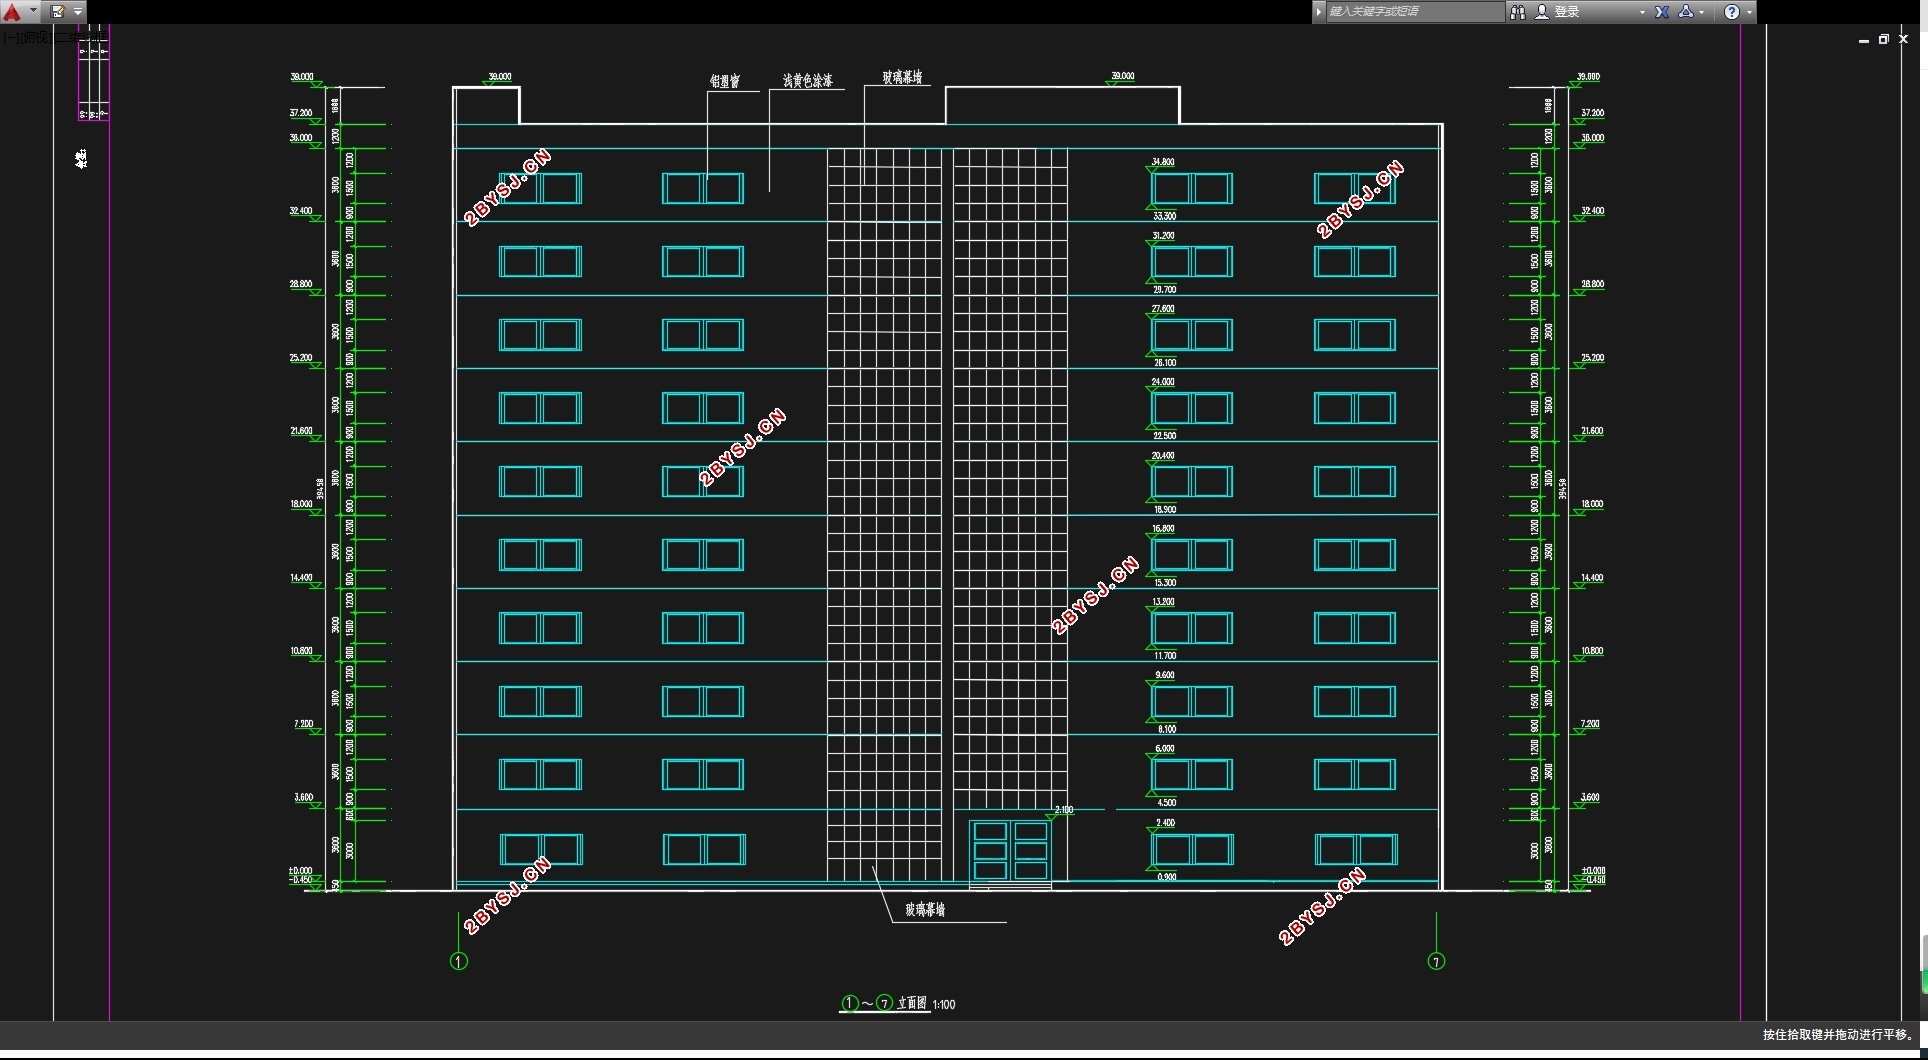Select the axis bubble numbered 7
The width and height of the screenshot is (1928, 1060).
coord(1436,961)
